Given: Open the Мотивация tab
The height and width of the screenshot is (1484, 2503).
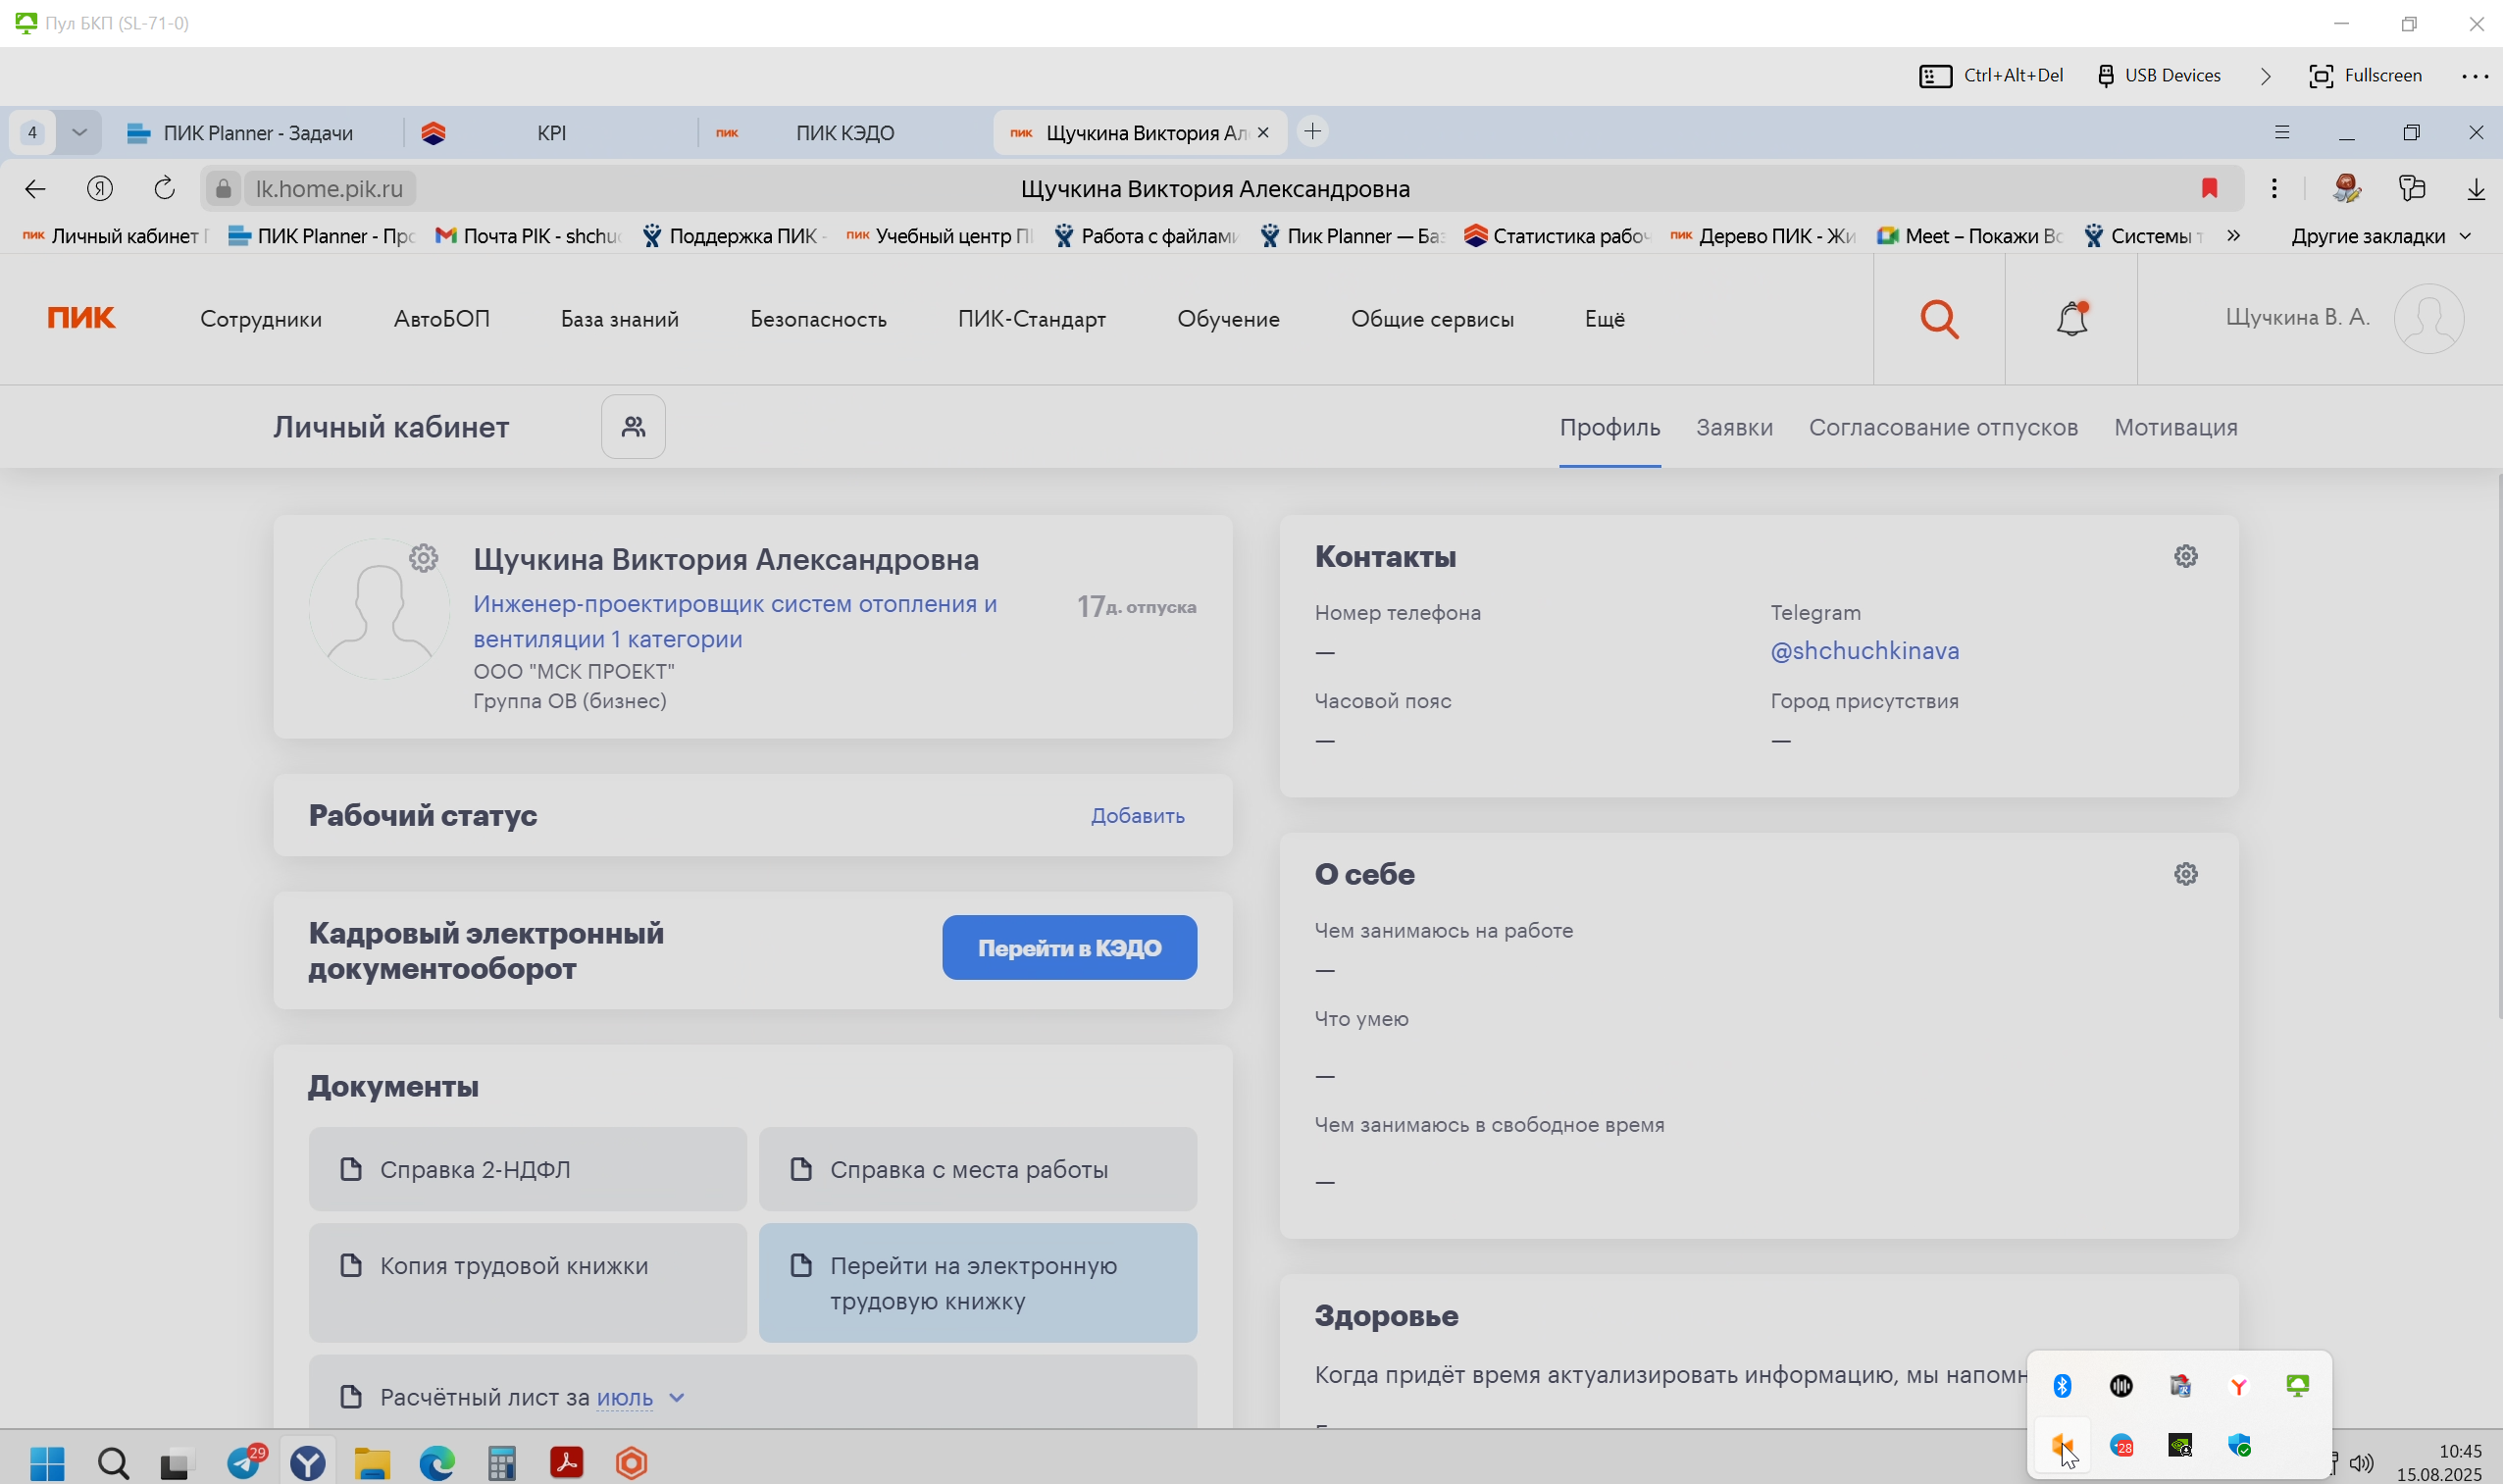Looking at the screenshot, I should (x=2176, y=427).
